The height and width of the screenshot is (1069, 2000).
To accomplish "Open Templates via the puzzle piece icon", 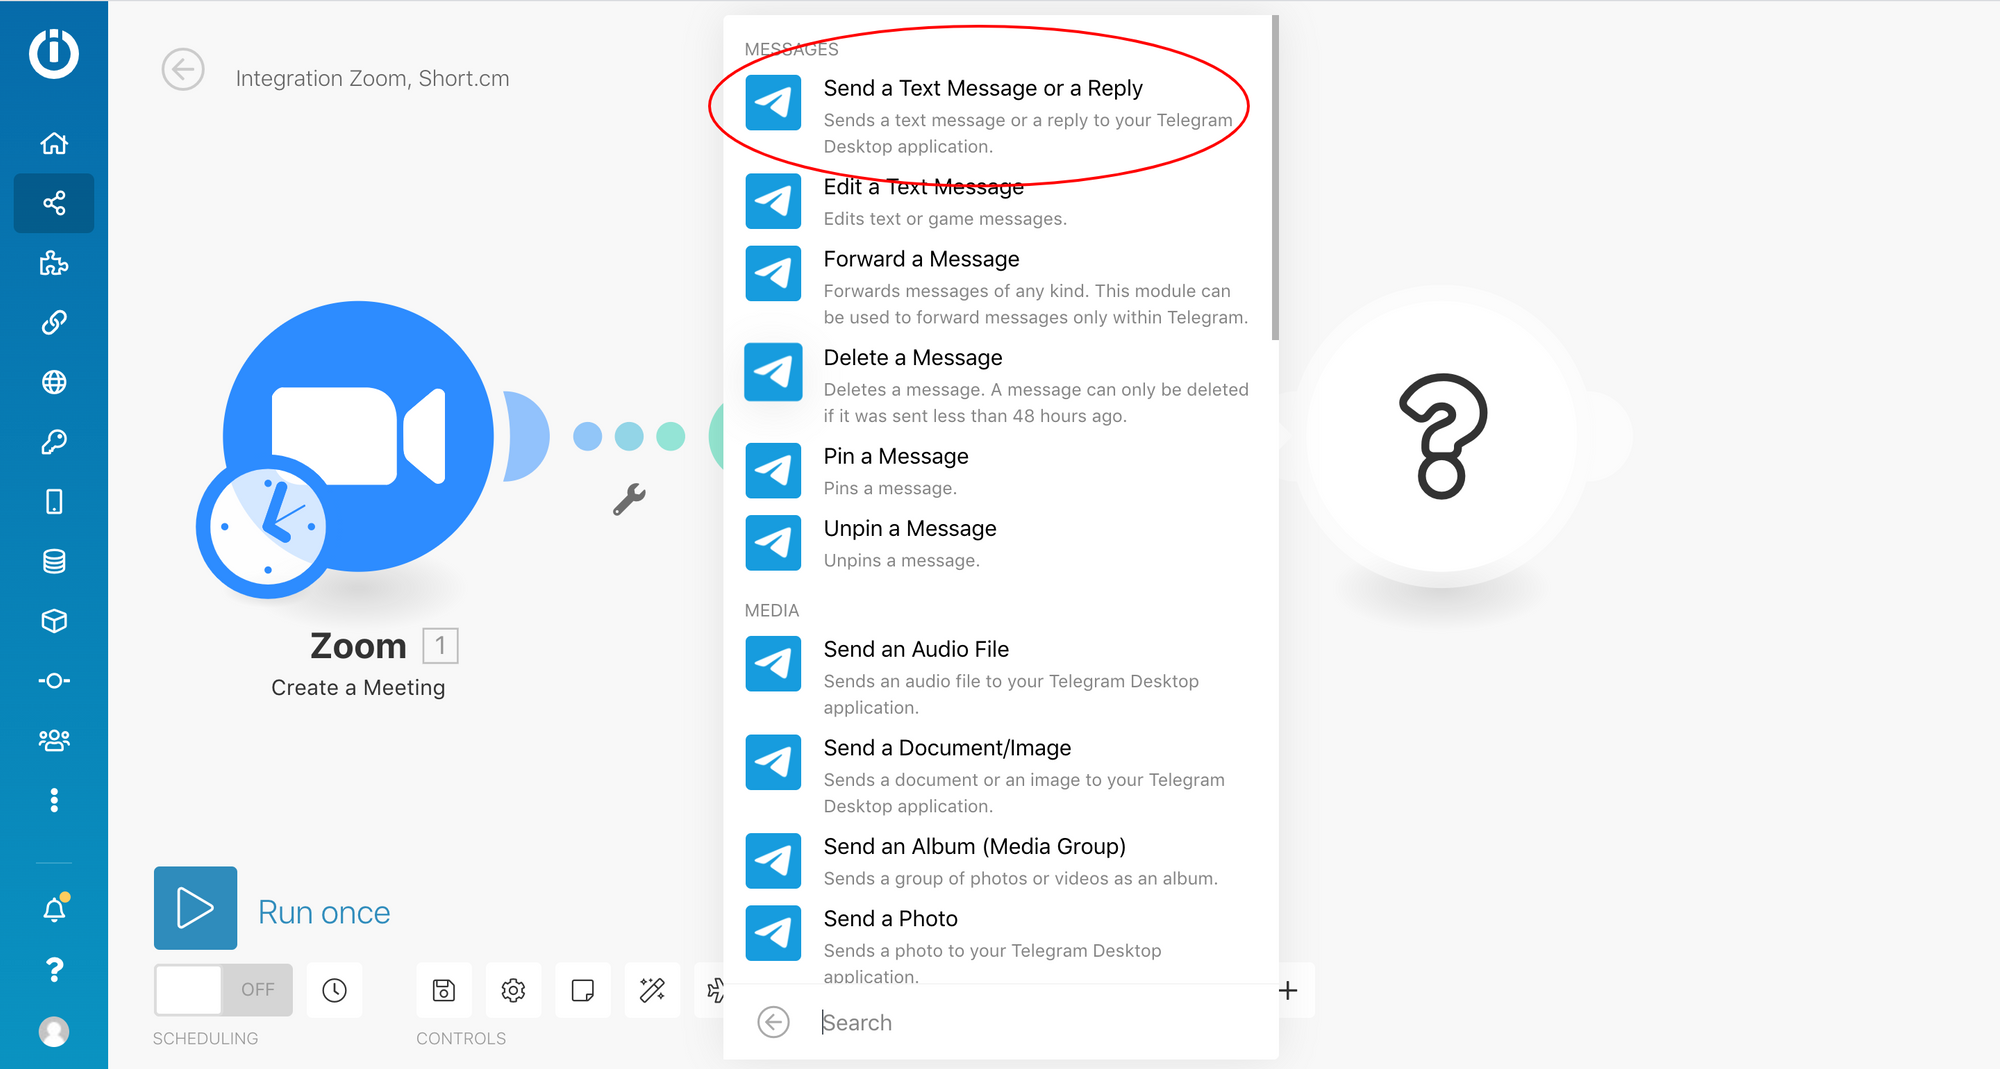I will pos(54,263).
